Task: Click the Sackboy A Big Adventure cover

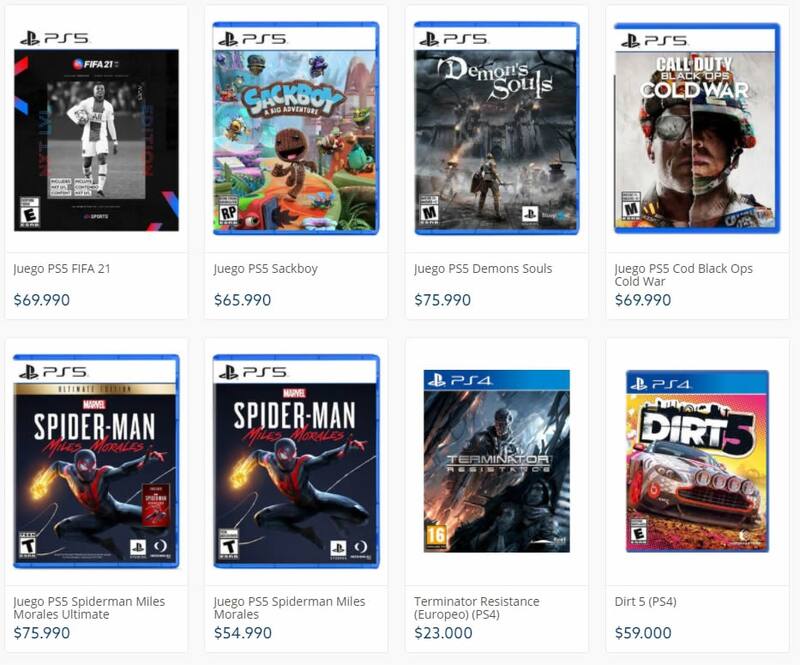Action: pyautogui.click(x=296, y=128)
